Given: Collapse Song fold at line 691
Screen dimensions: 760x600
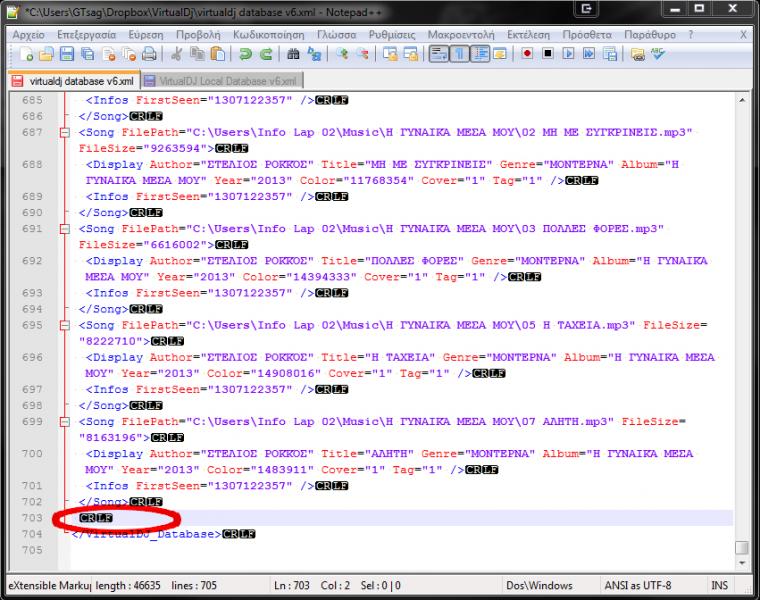Looking at the screenshot, I should click(x=64, y=229).
